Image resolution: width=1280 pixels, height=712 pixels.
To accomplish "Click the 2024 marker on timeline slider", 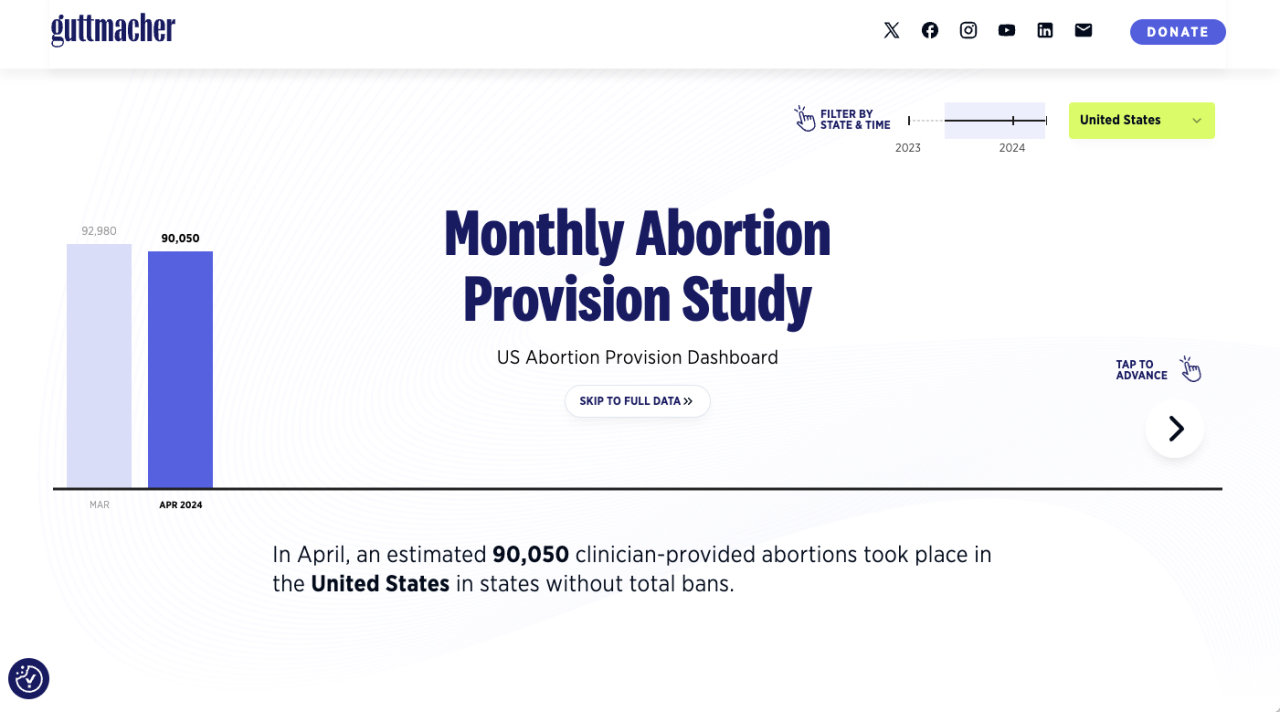I will (x=1013, y=120).
